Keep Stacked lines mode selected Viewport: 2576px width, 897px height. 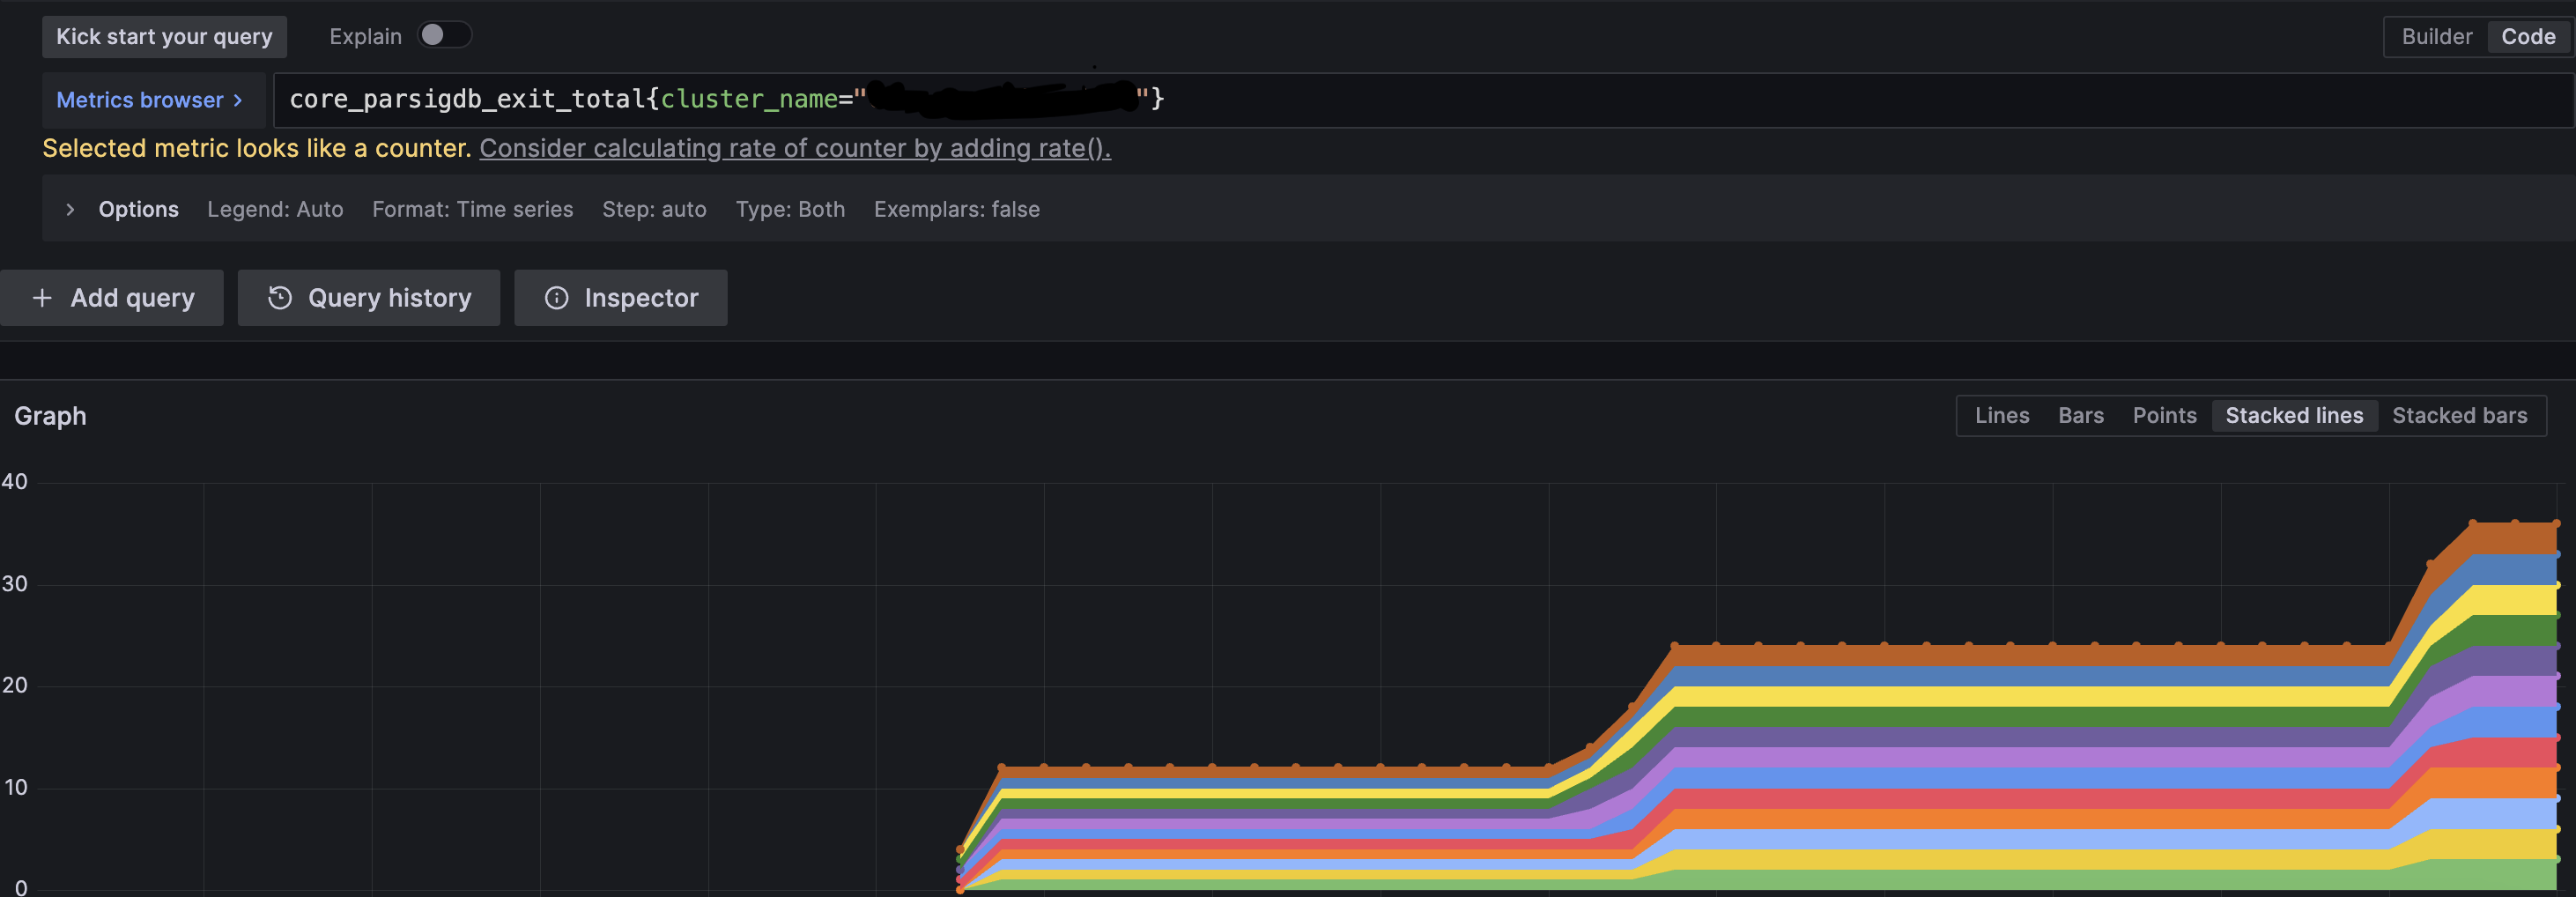[2294, 415]
